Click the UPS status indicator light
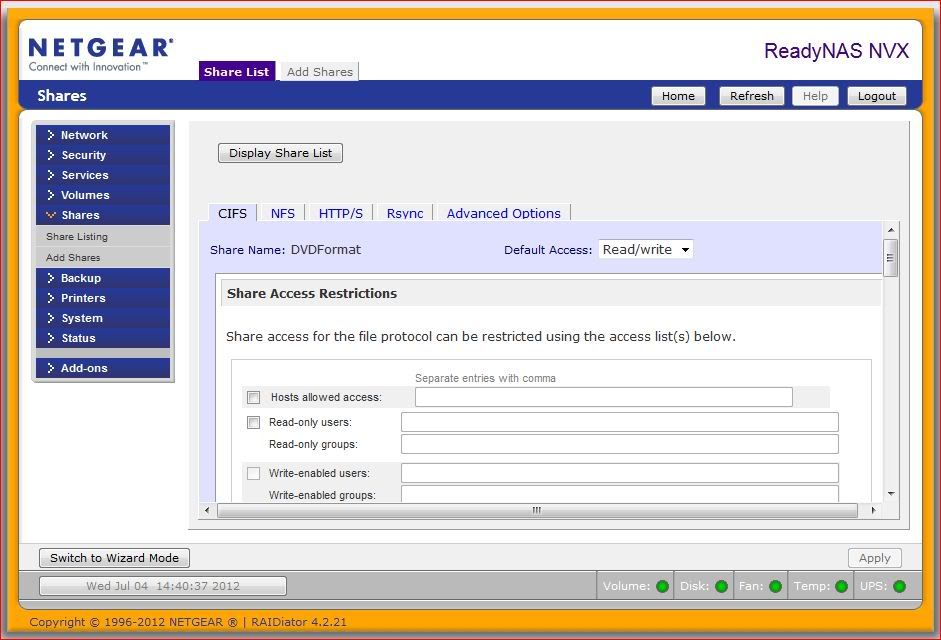941x640 pixels. coord(898,586)
